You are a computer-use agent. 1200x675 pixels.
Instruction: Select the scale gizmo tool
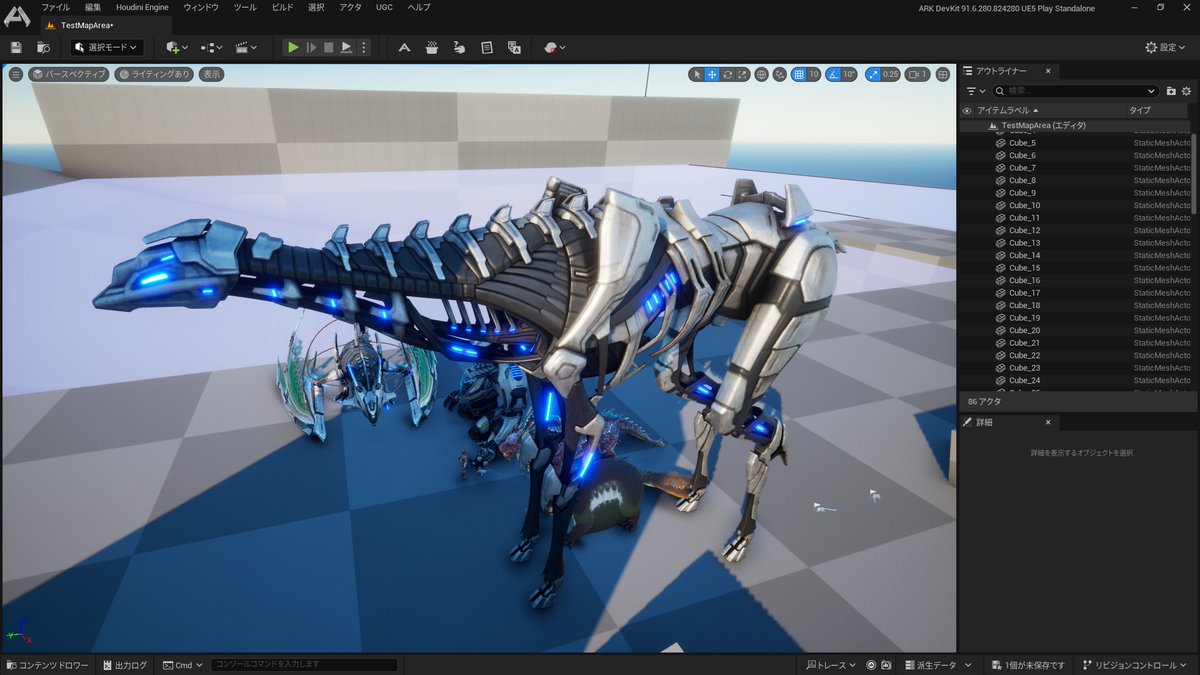click(742, 74)
